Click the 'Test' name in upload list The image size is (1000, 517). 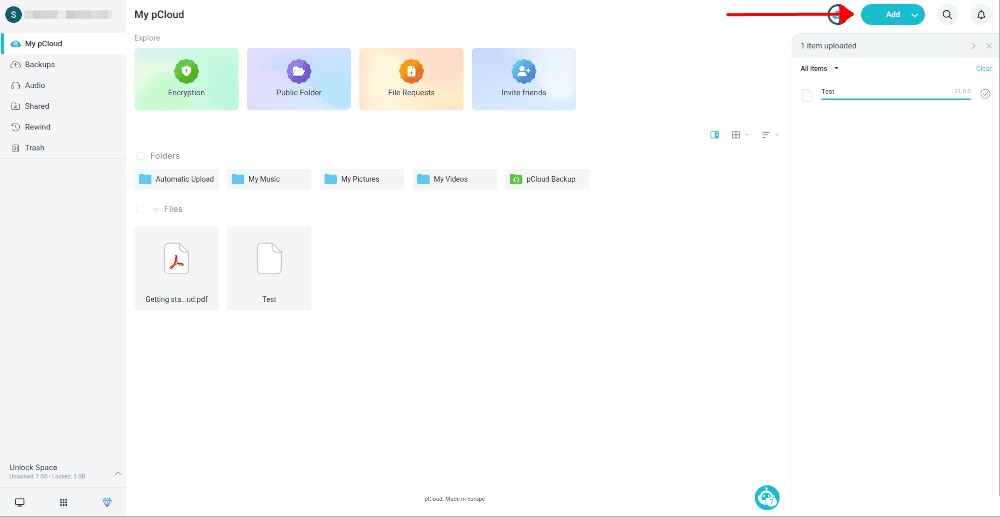tap(828, 92)
